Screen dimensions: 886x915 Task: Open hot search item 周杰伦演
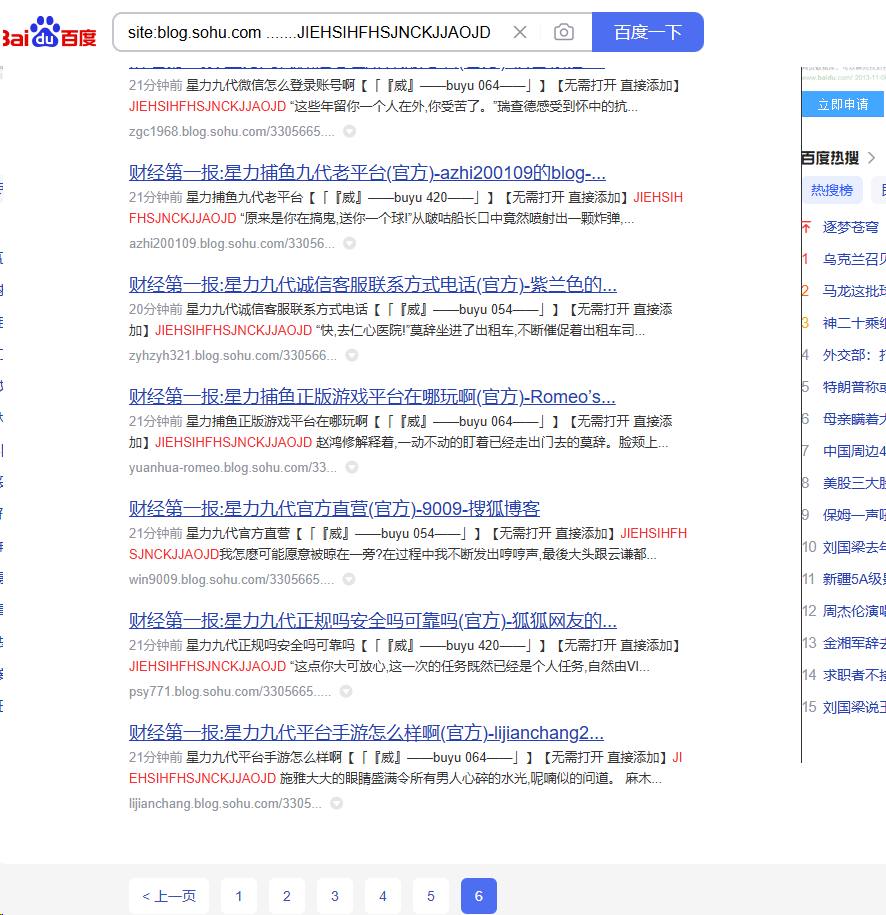coord(854,611)
